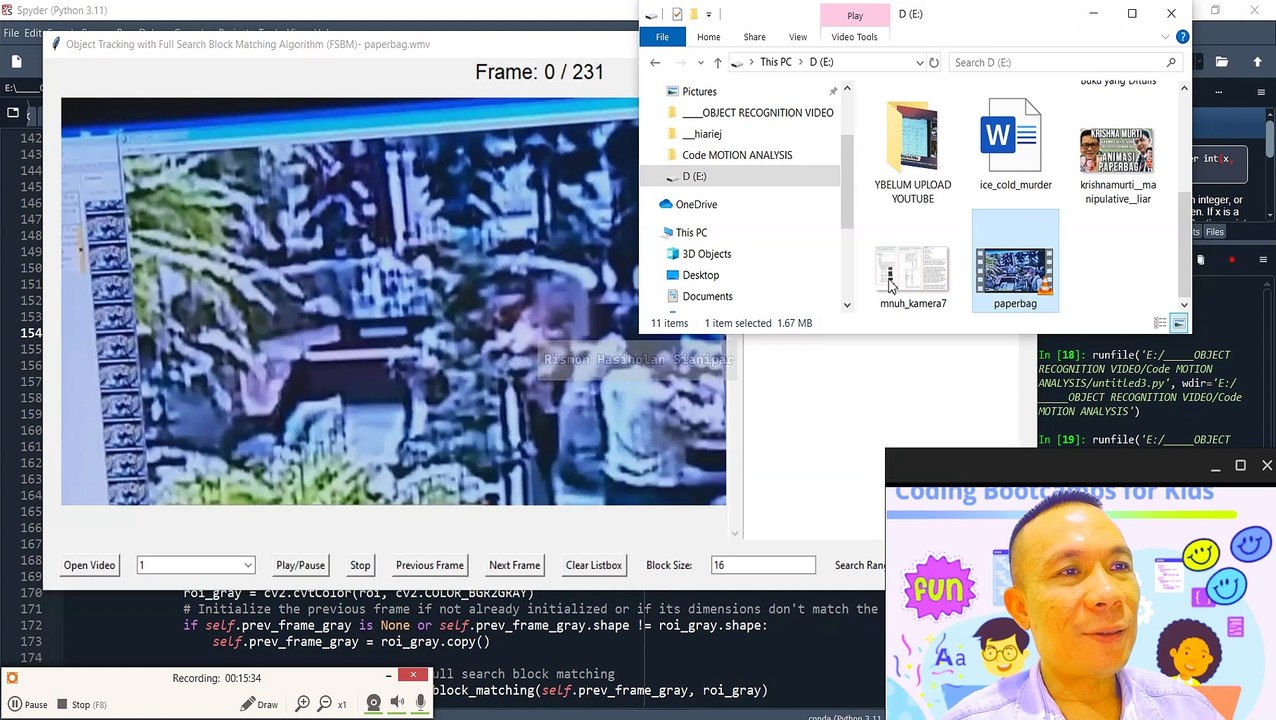Click Spyder browse working directory folder icon
Screen dimensions: 1276x720
pyautogui.click(x=1221, y=62)
